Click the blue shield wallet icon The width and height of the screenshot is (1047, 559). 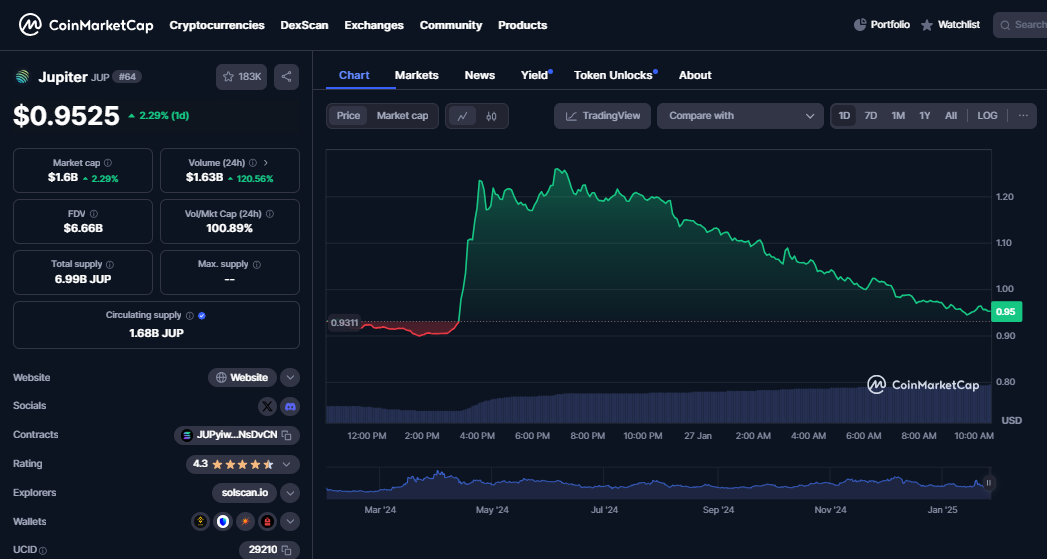[222, 522]
